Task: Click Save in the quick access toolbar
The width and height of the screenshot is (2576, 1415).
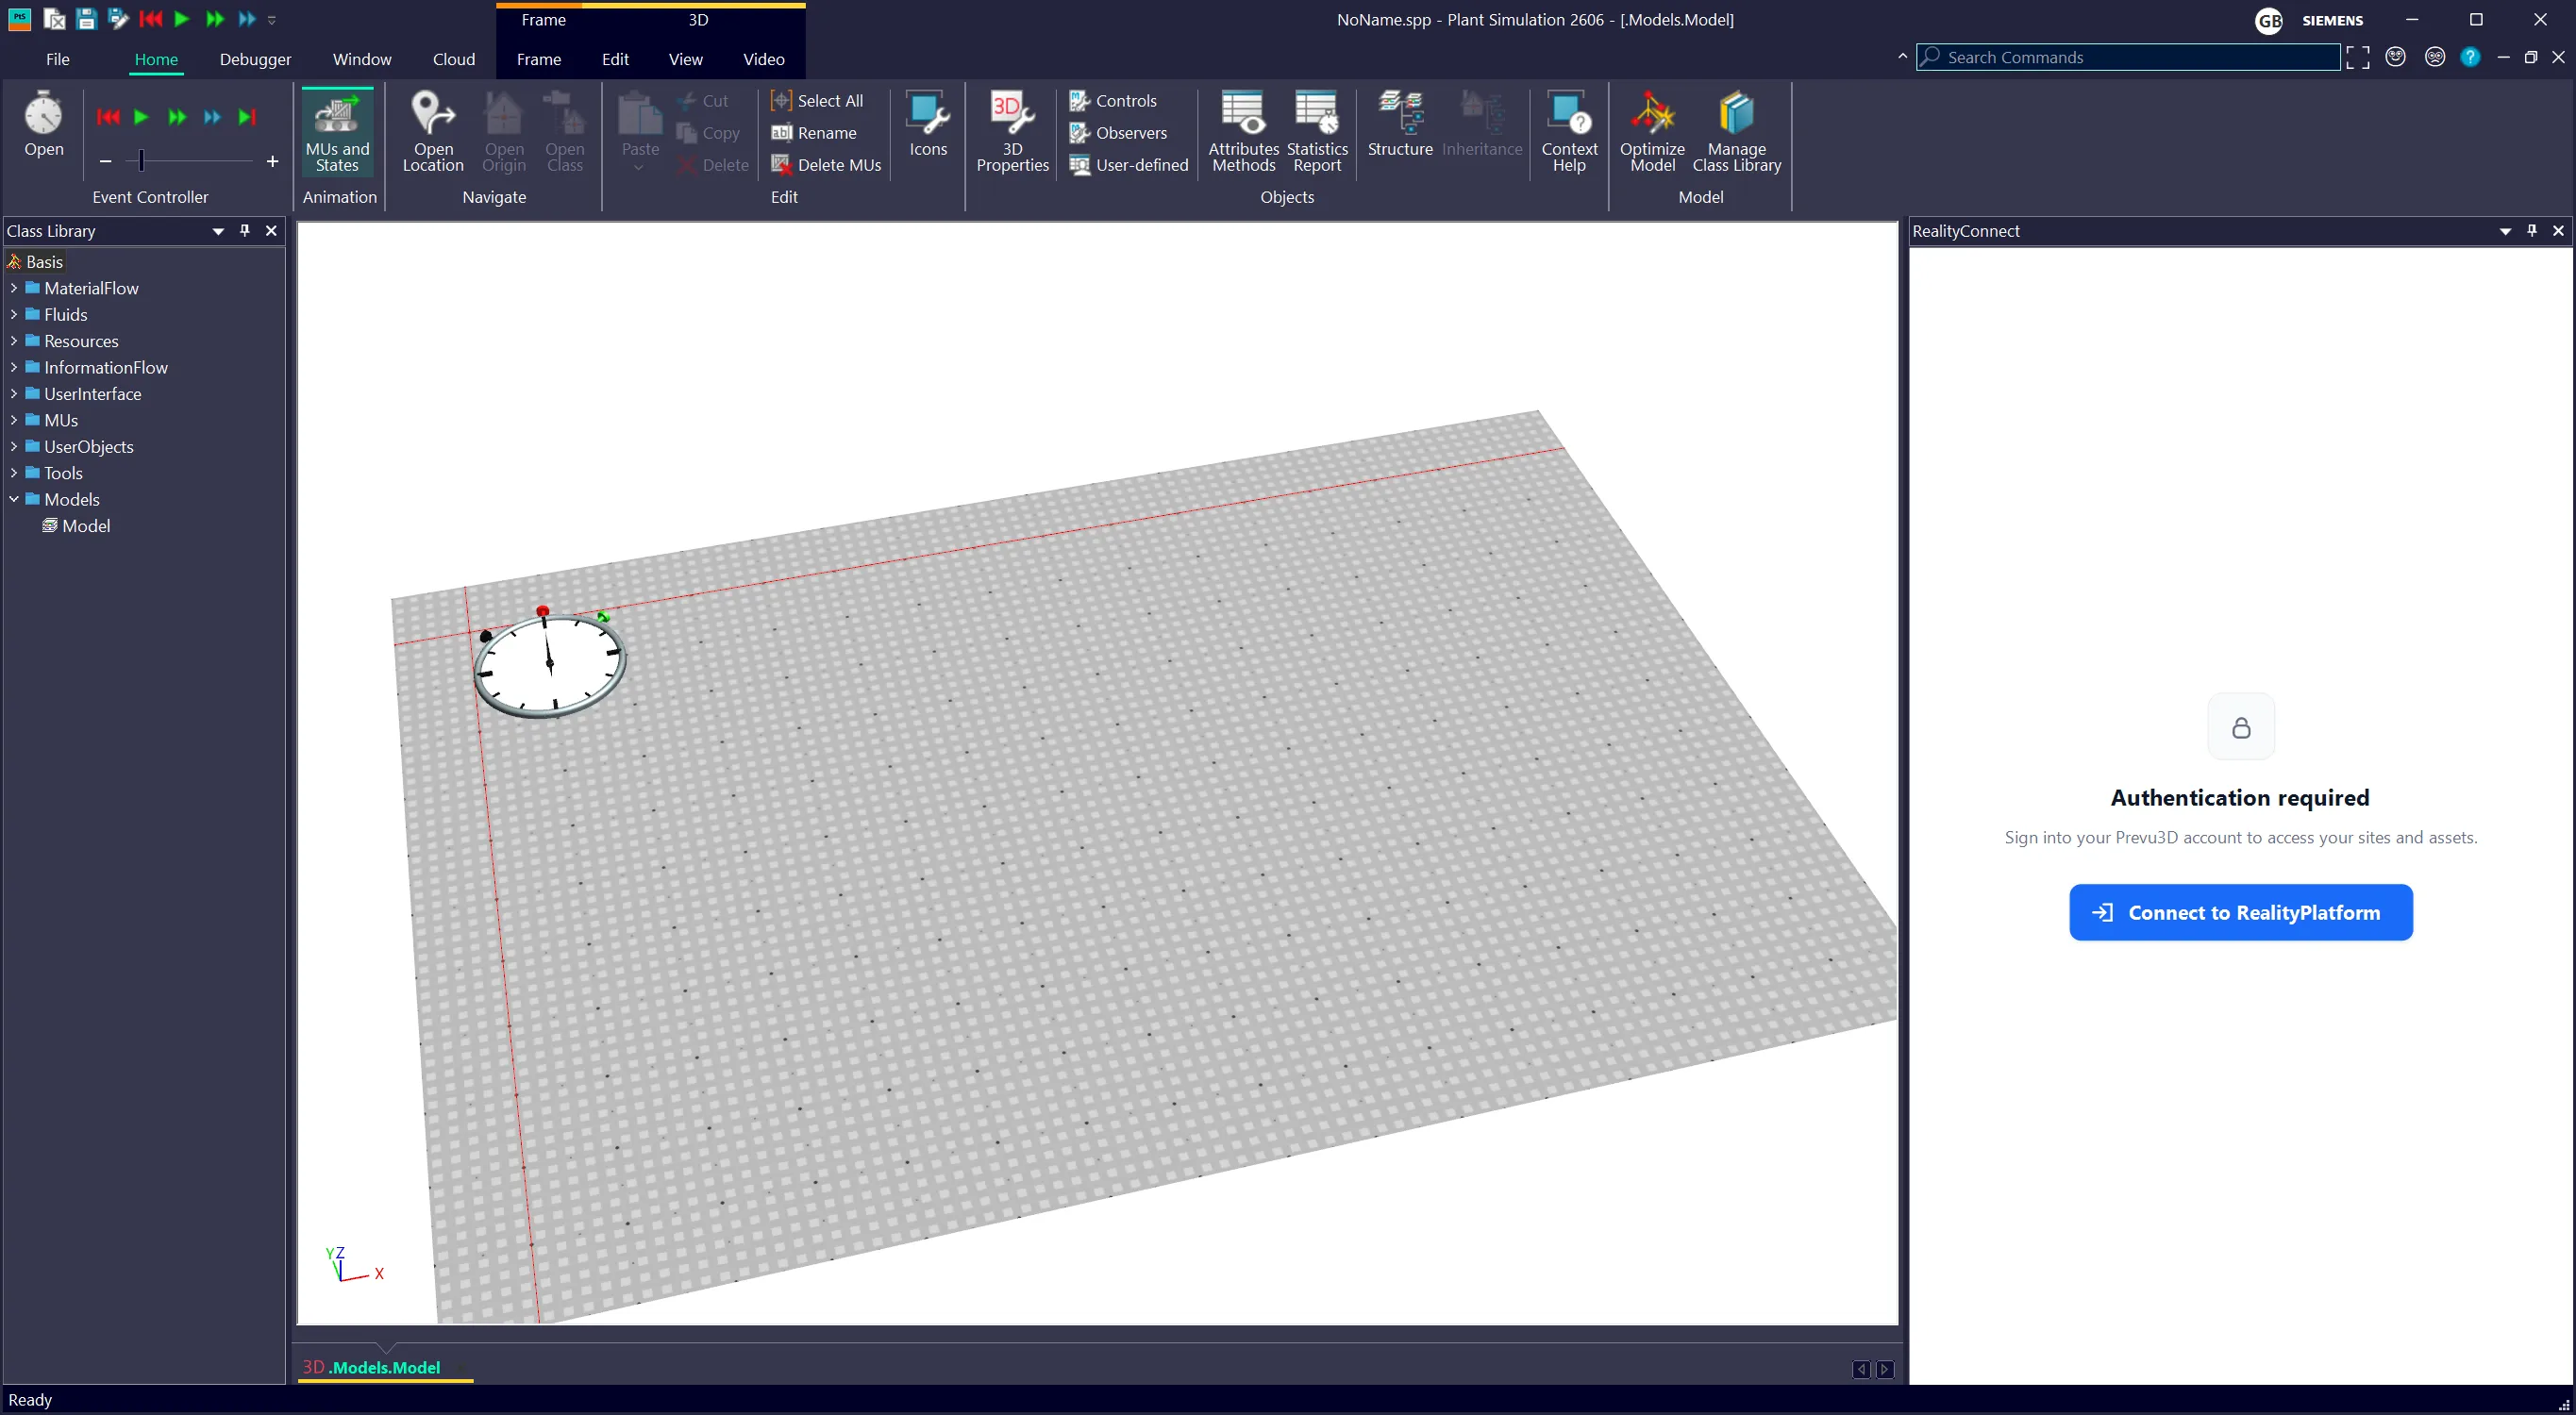Action: [86, 19]
